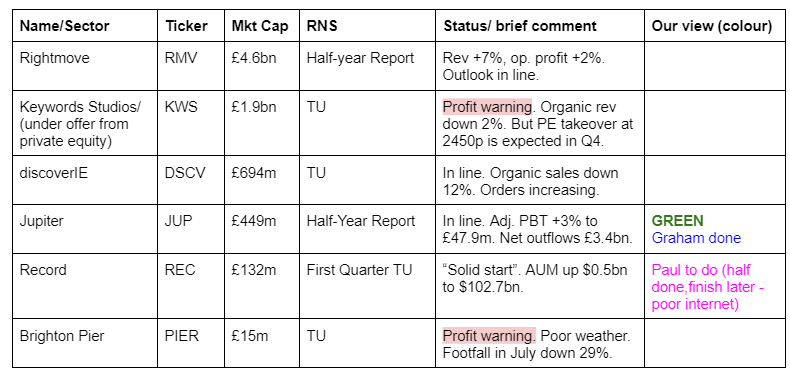Click the blue Graham done text
The width and height of the screenshot is (790, 372).
point(696,237)
